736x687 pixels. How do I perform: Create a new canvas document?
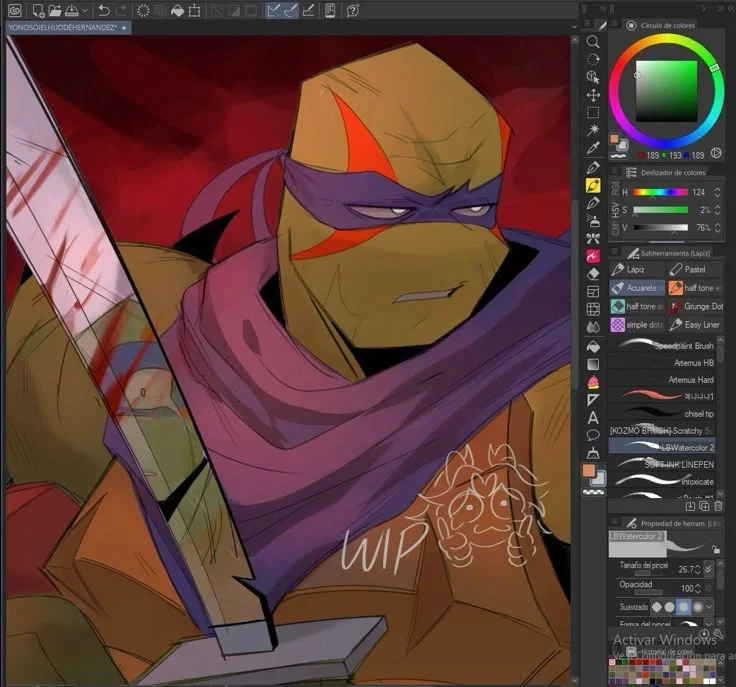click(x=38, y=10)
